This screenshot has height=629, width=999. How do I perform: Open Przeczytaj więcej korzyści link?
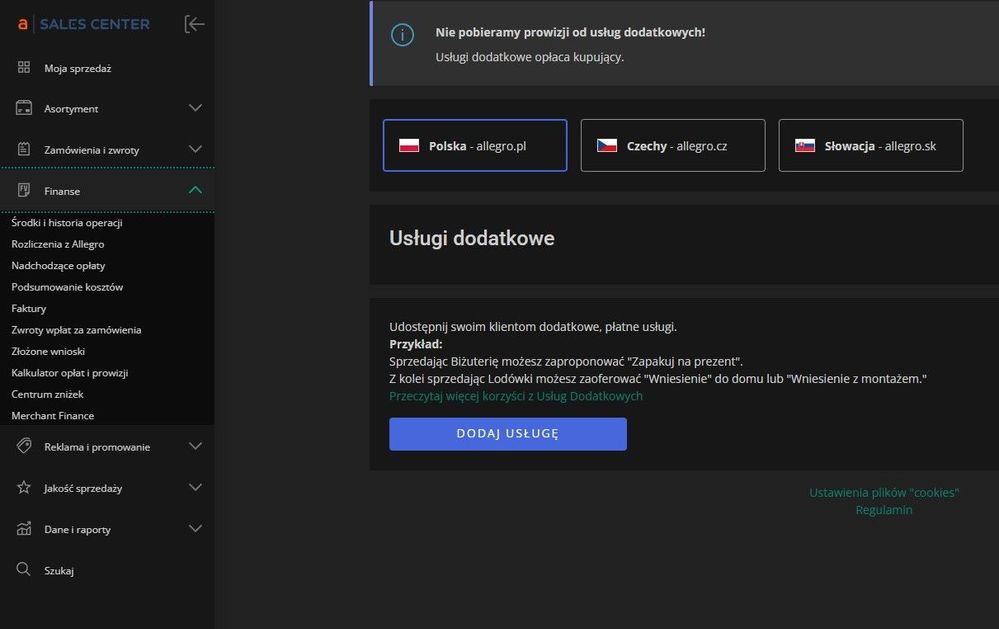(516, 396)
